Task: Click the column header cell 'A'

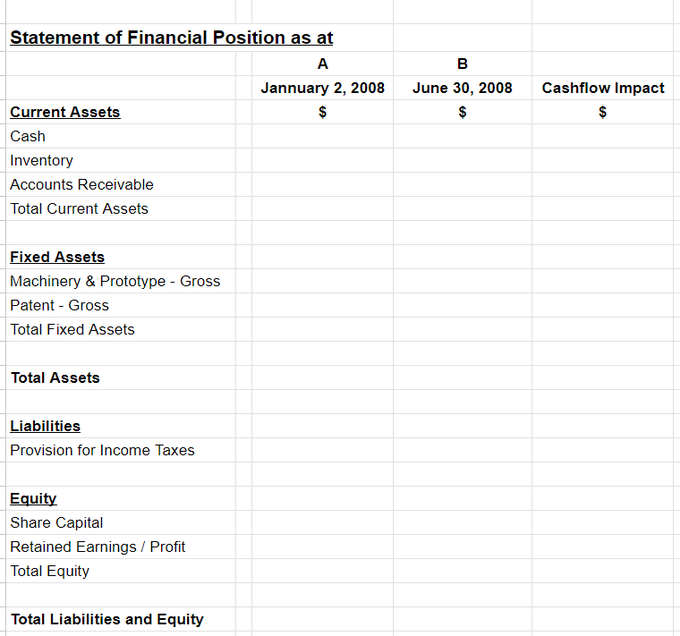Action: pyautogui.click(x=323, y=64)
